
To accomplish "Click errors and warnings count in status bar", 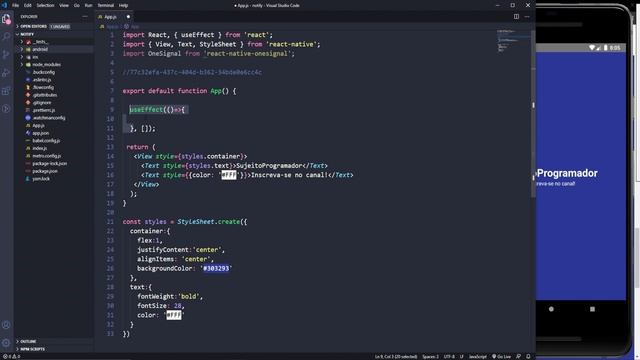I will coord(11,356).
